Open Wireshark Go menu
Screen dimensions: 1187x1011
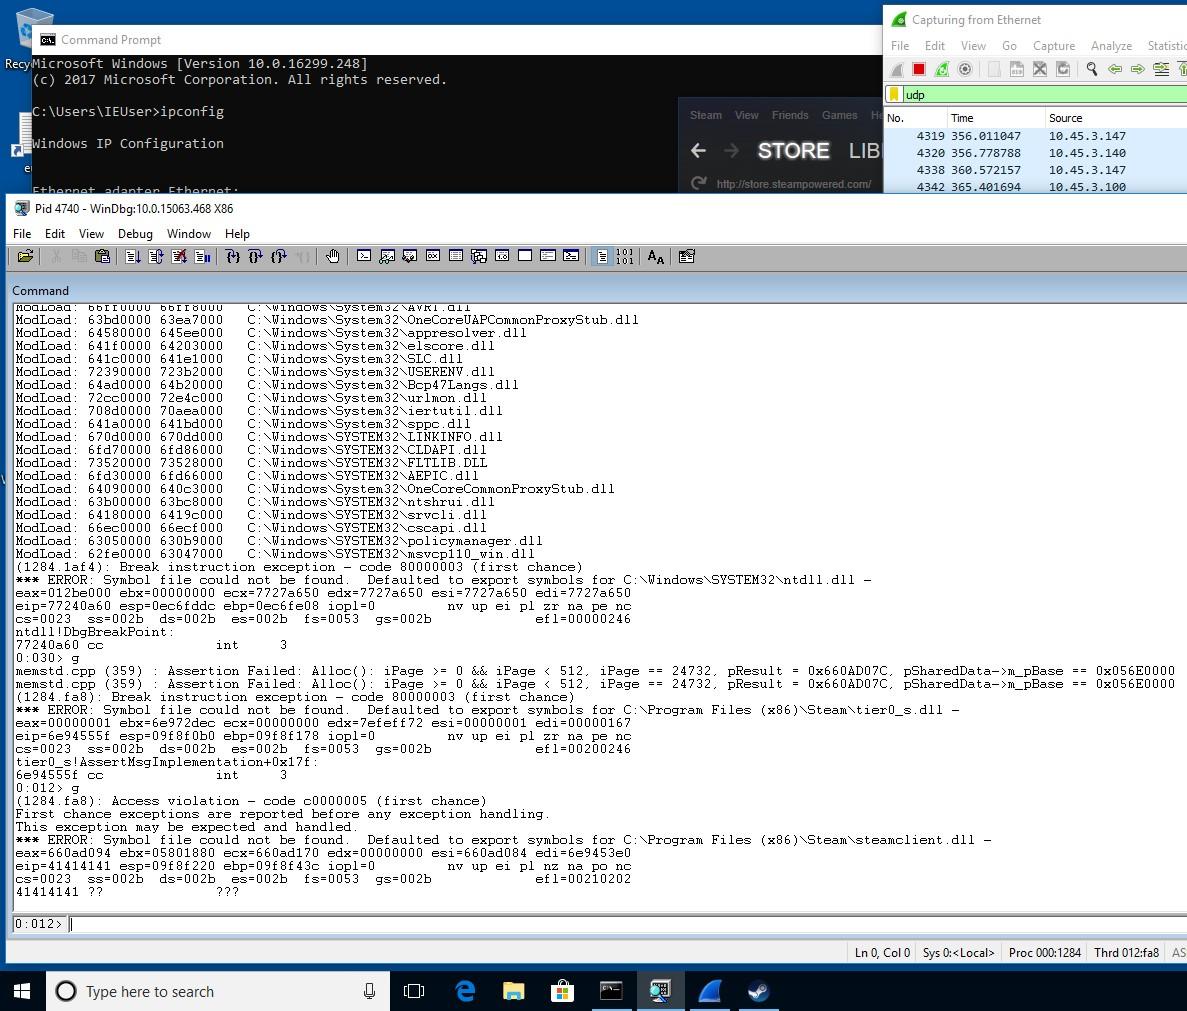(x=1009, y=45)
